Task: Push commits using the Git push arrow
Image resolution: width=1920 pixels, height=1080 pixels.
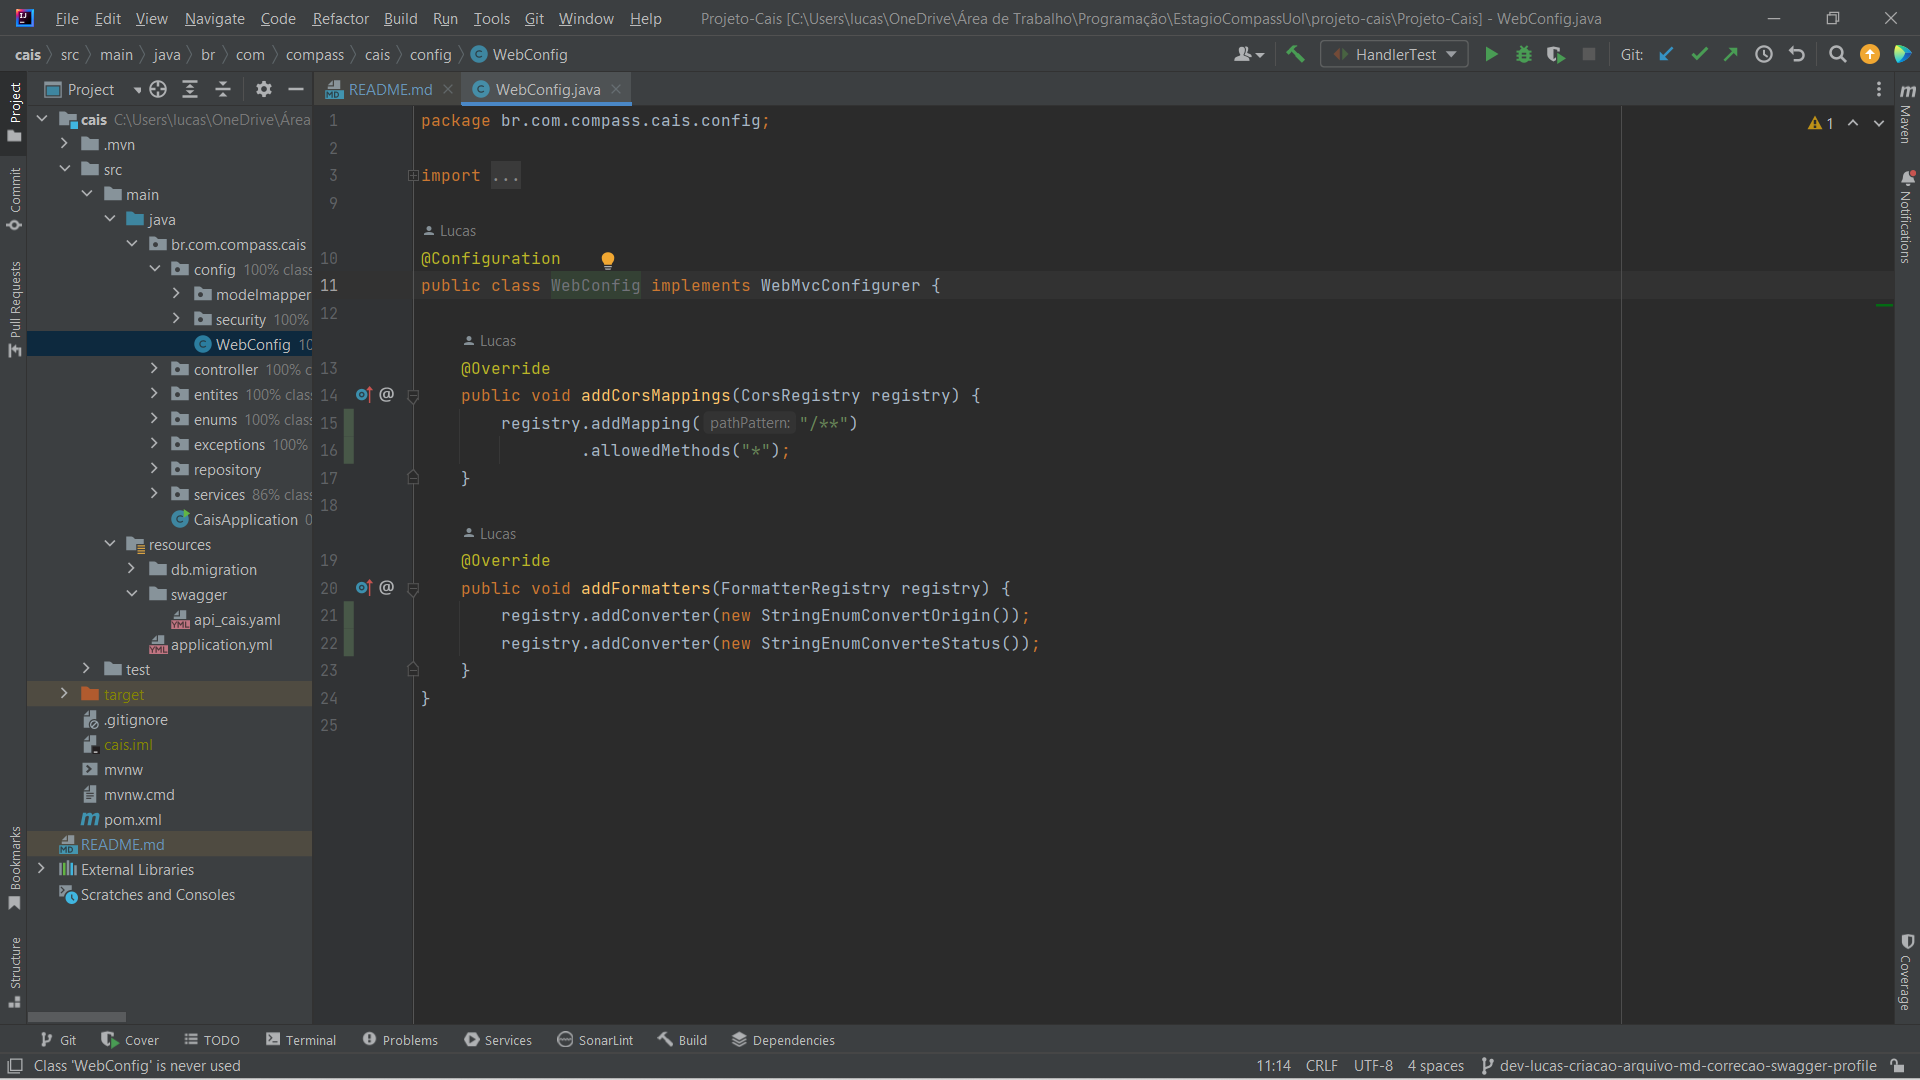Action: [1732, 54]
